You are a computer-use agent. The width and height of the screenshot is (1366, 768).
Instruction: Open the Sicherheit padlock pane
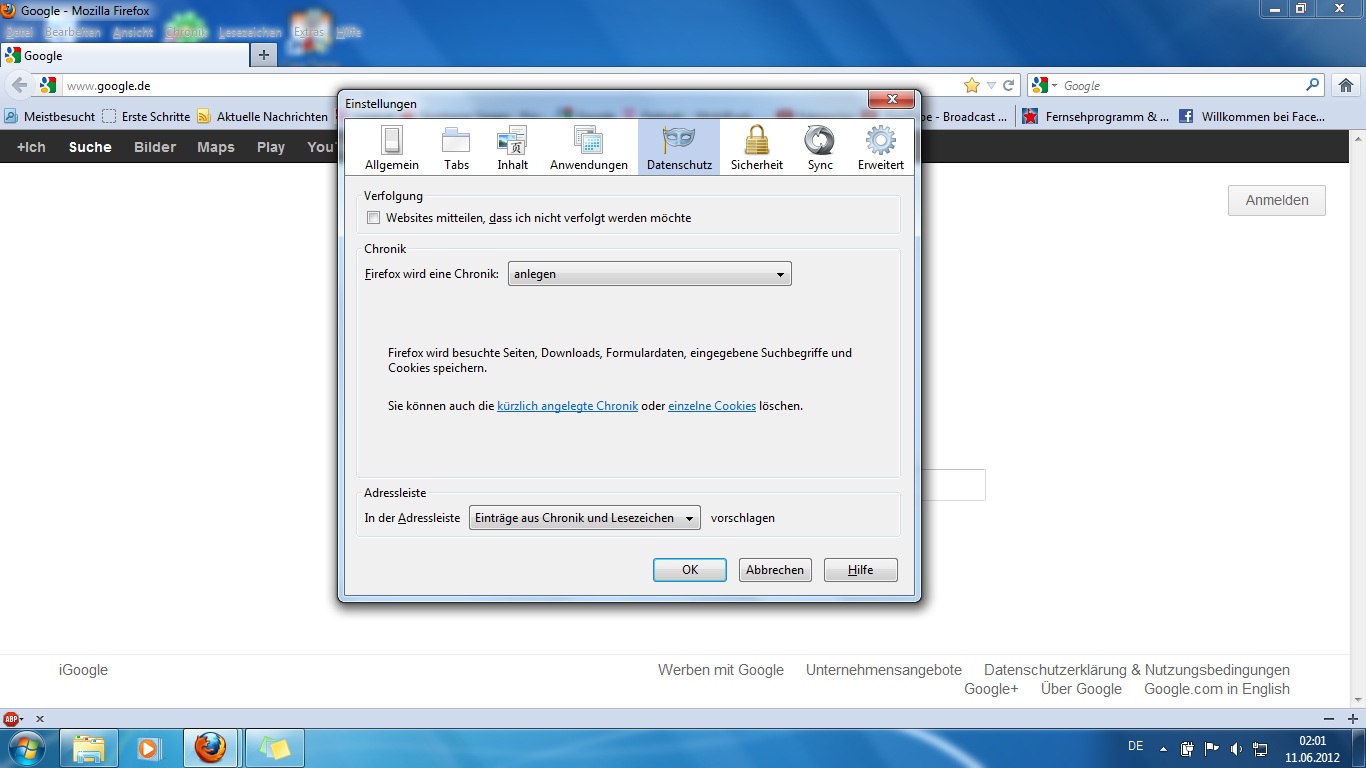(757, 148)
